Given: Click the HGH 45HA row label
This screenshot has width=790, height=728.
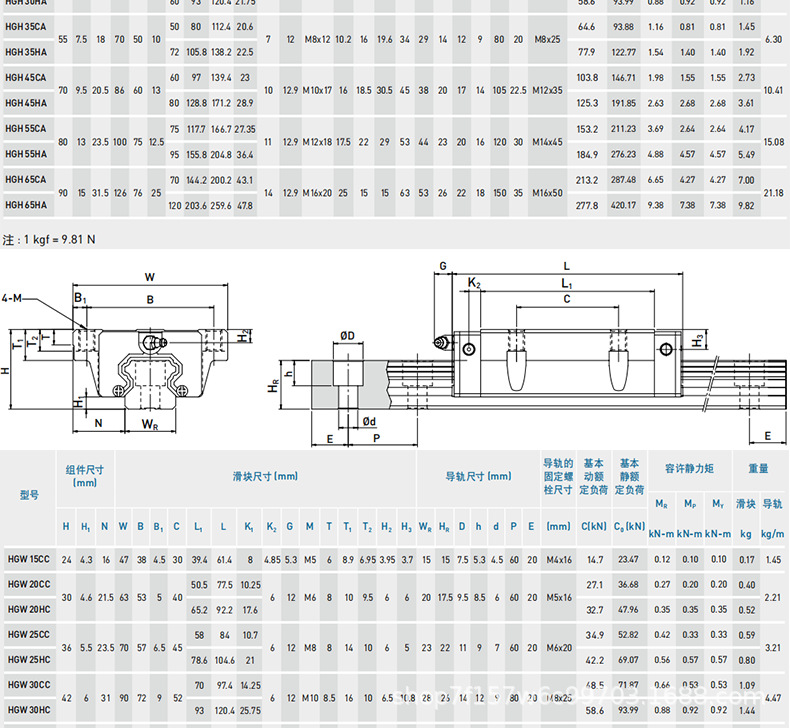Looking at the screenshot, I should pos(26,103).
